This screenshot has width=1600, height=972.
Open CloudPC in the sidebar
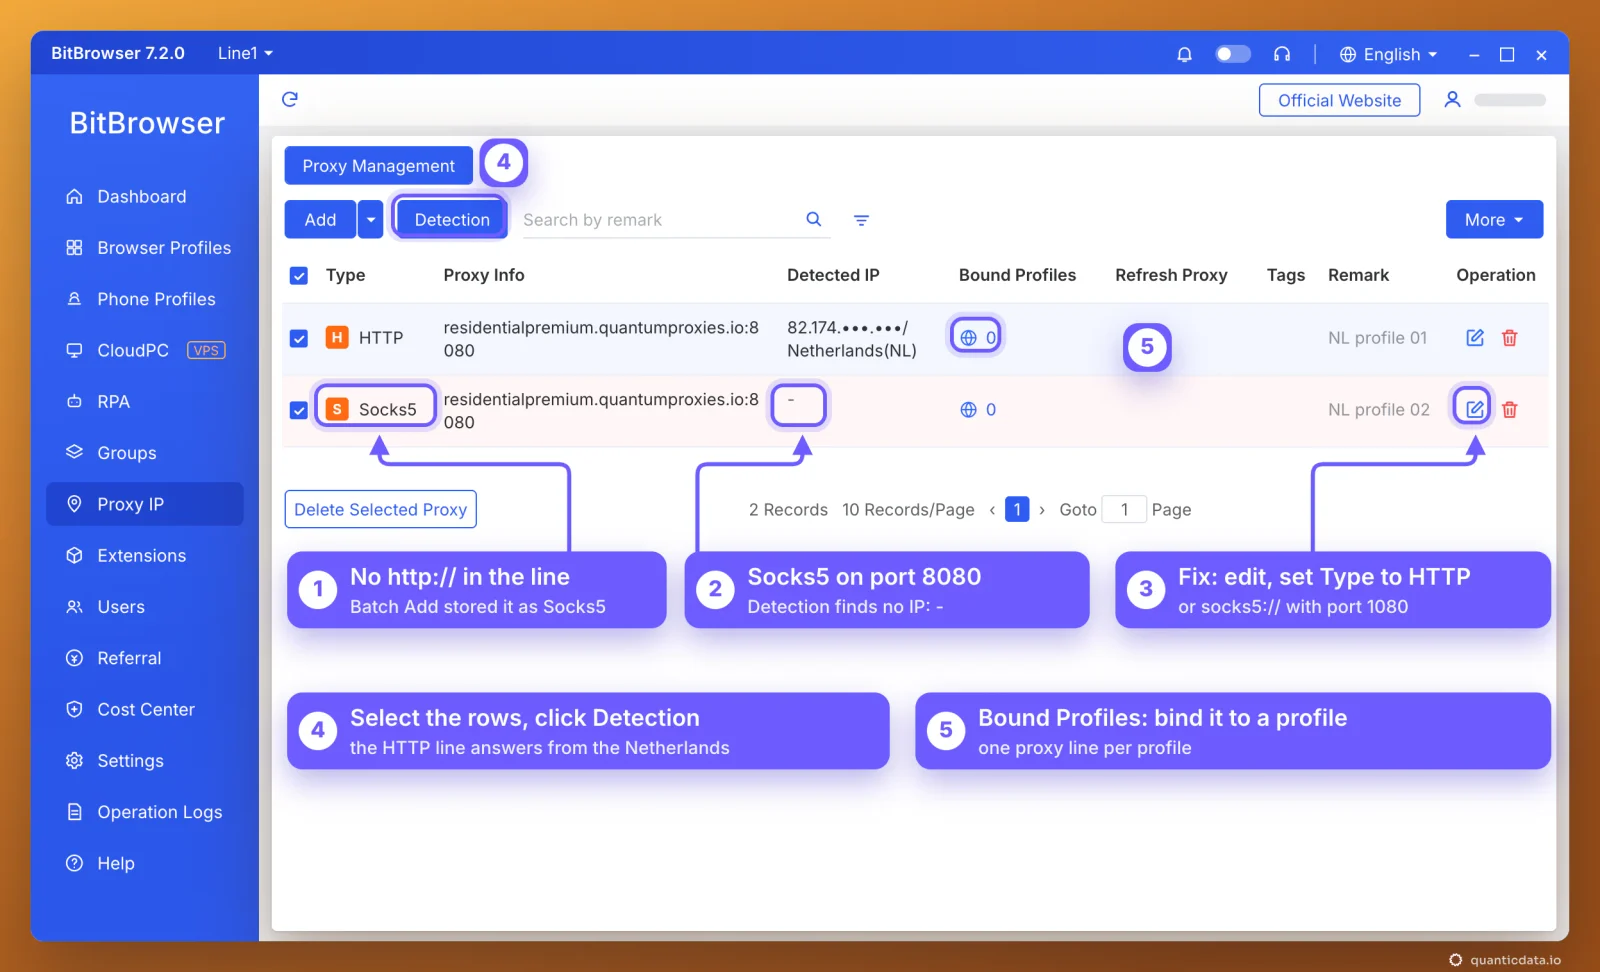(145, 351)
